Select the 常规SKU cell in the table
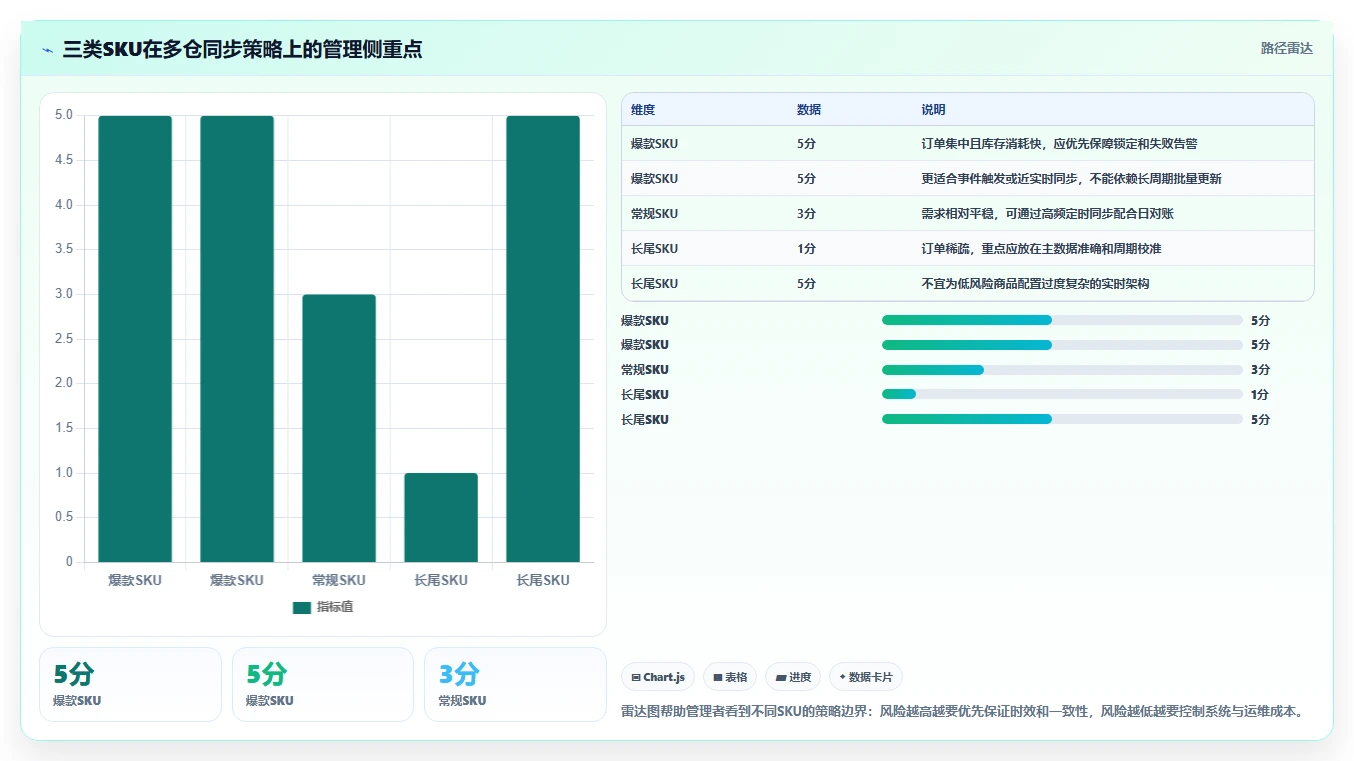The width and height of the screenshot is (1354, 761). tap(654, 214)
